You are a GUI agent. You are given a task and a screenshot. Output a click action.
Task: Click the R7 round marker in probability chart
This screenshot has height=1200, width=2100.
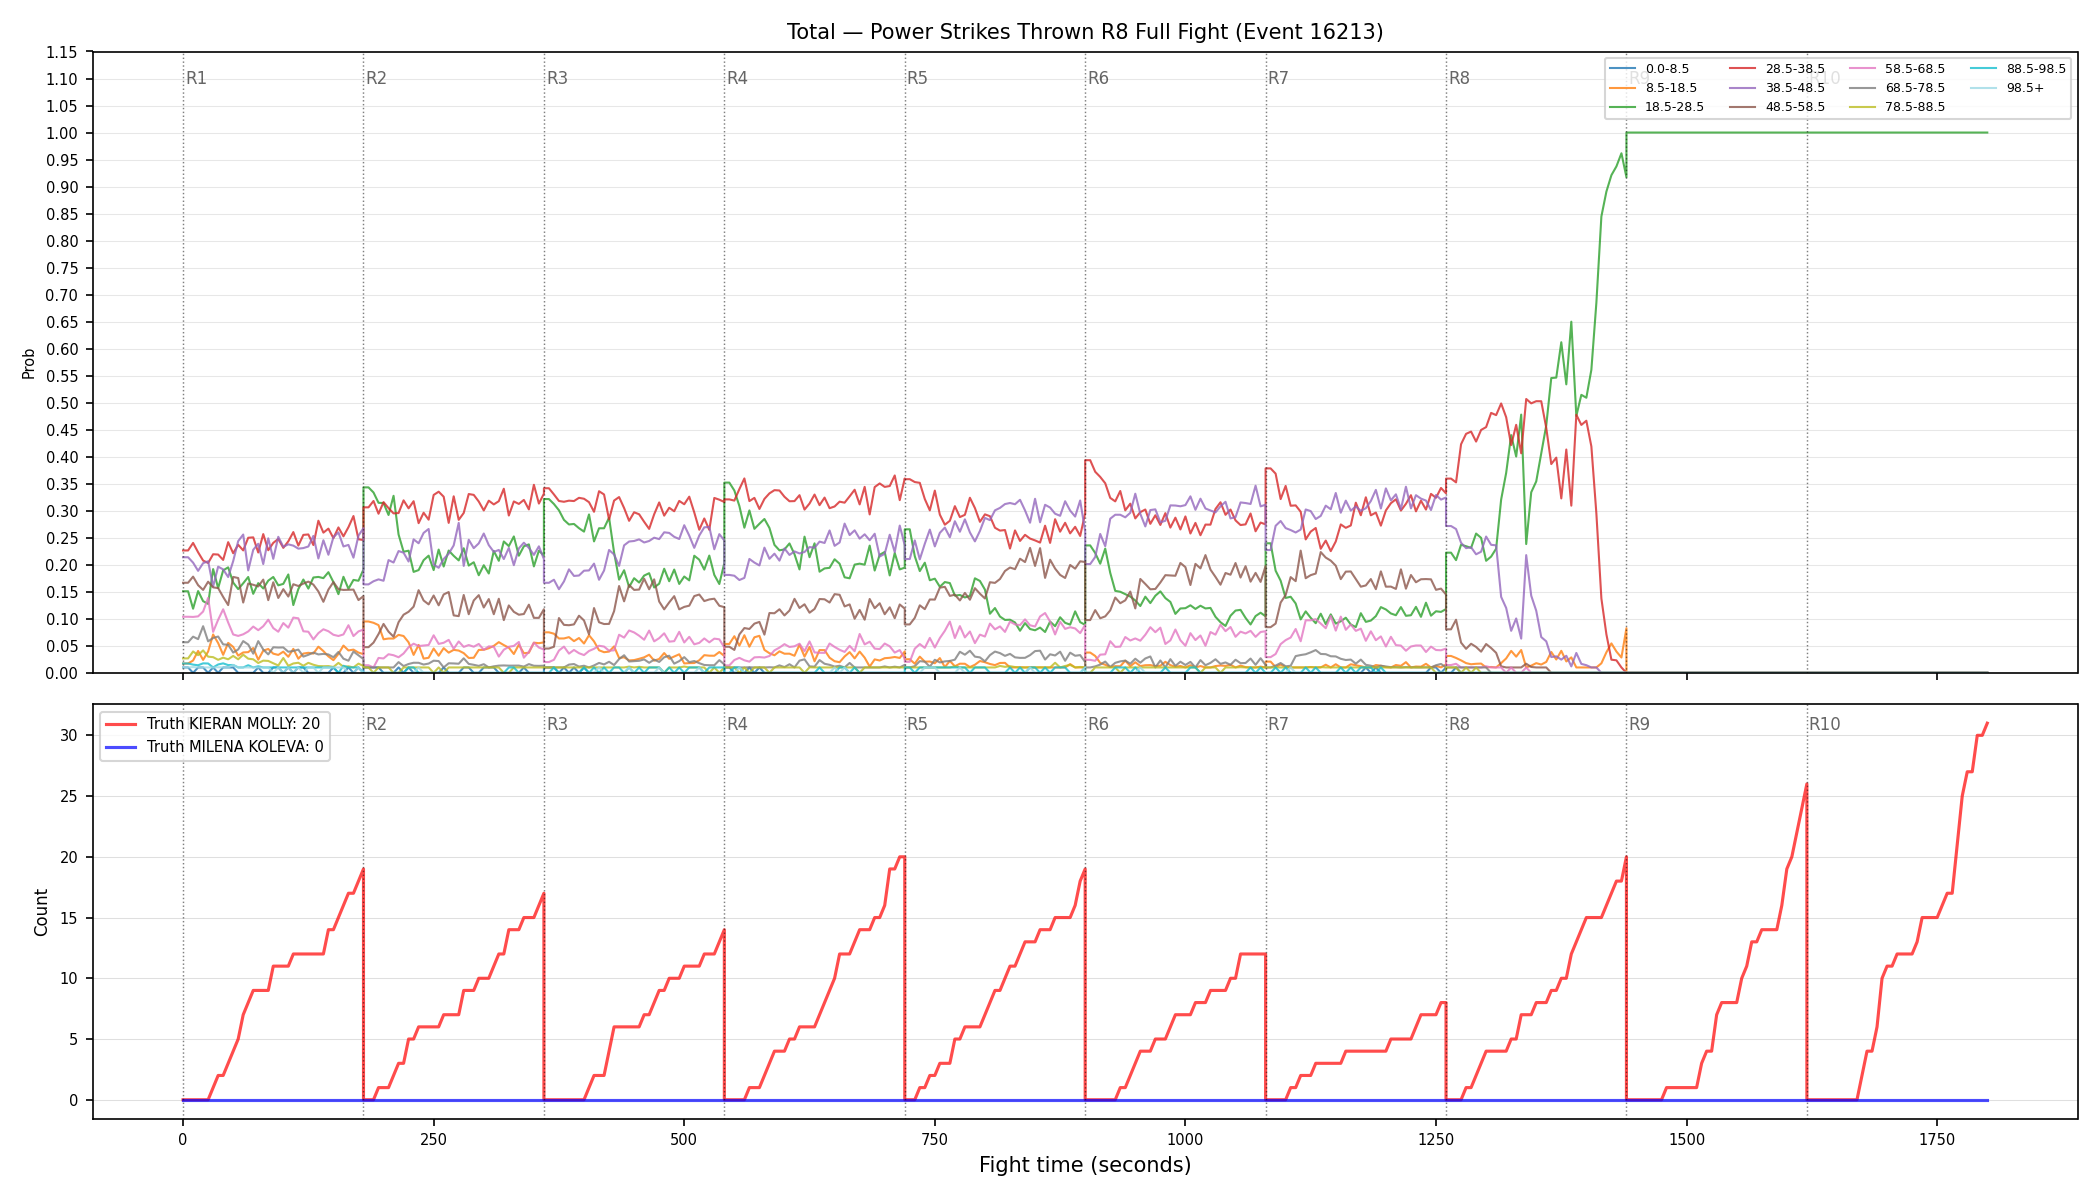tap(1278, 78)
